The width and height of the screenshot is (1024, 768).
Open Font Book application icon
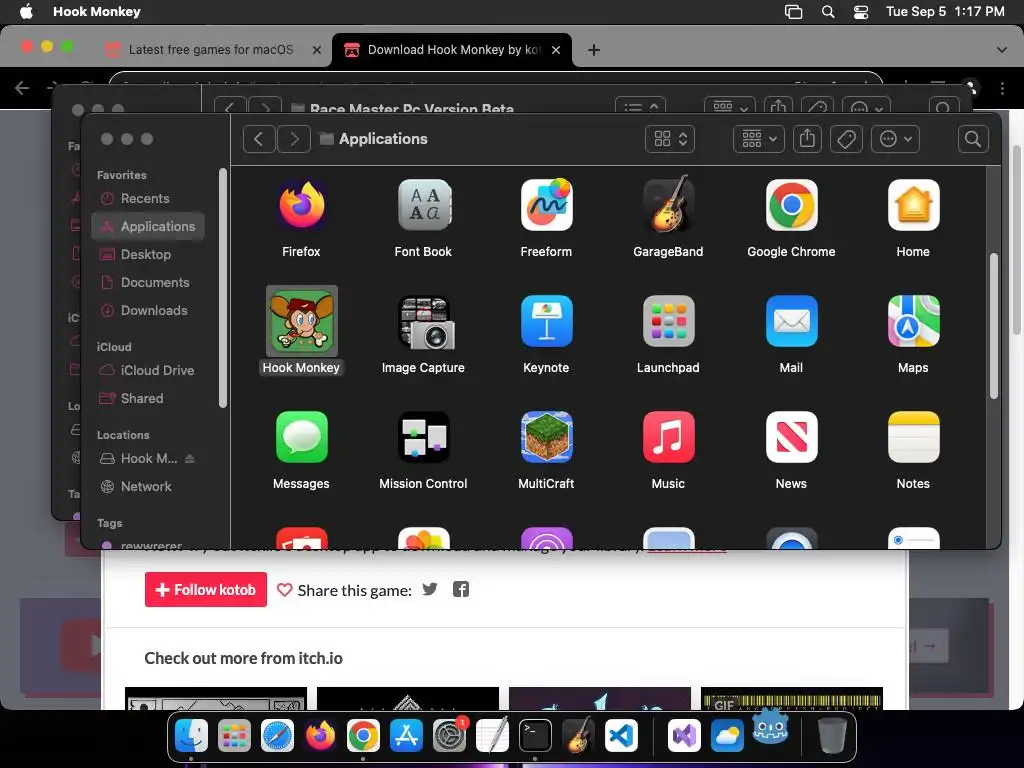point(423,205)
